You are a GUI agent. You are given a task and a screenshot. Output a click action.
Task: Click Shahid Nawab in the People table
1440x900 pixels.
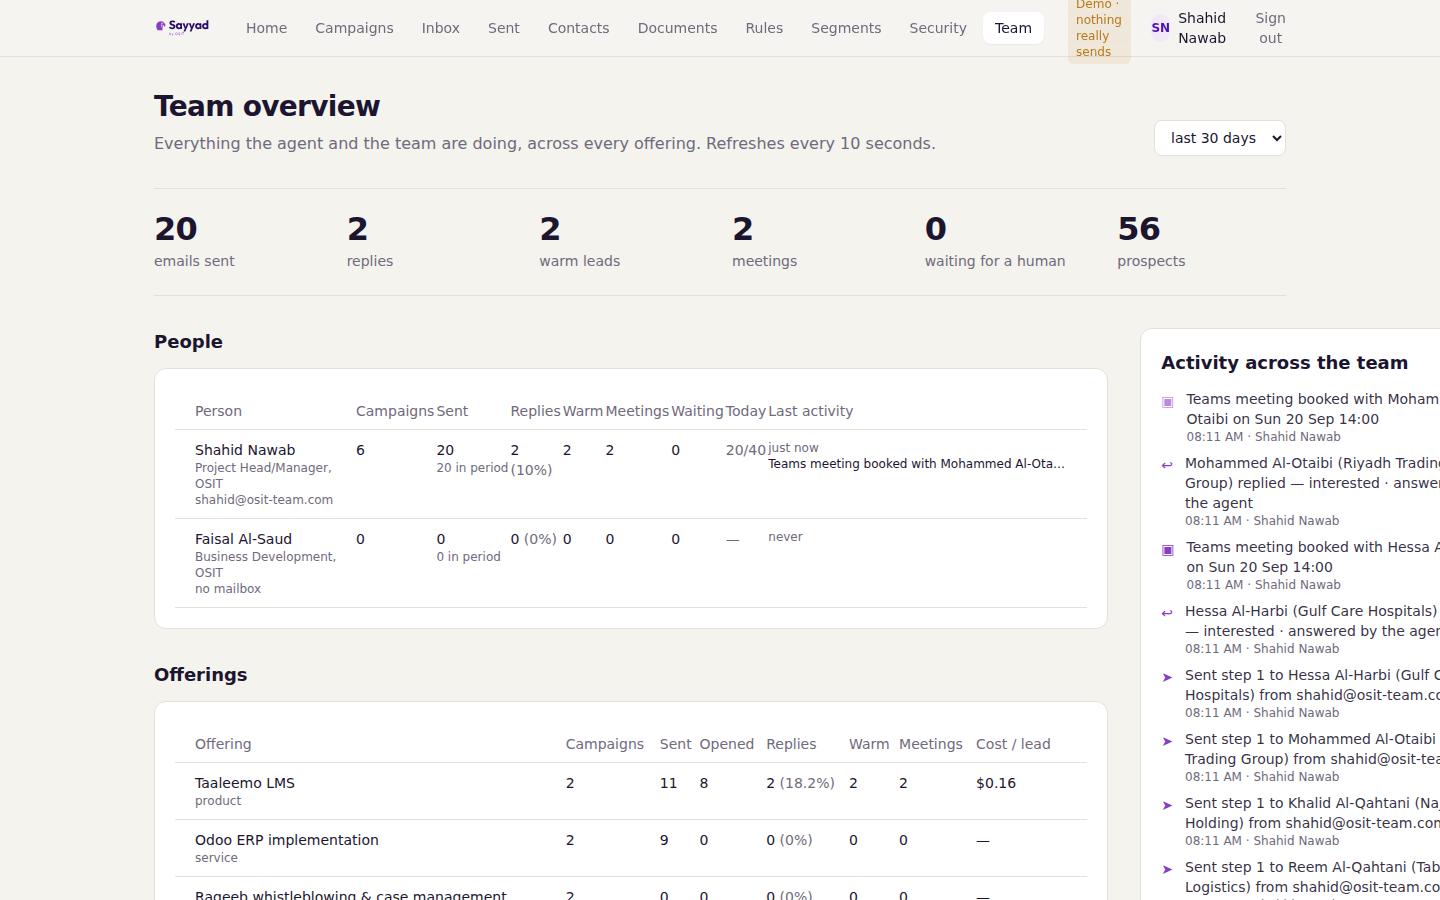pos(245,450)
